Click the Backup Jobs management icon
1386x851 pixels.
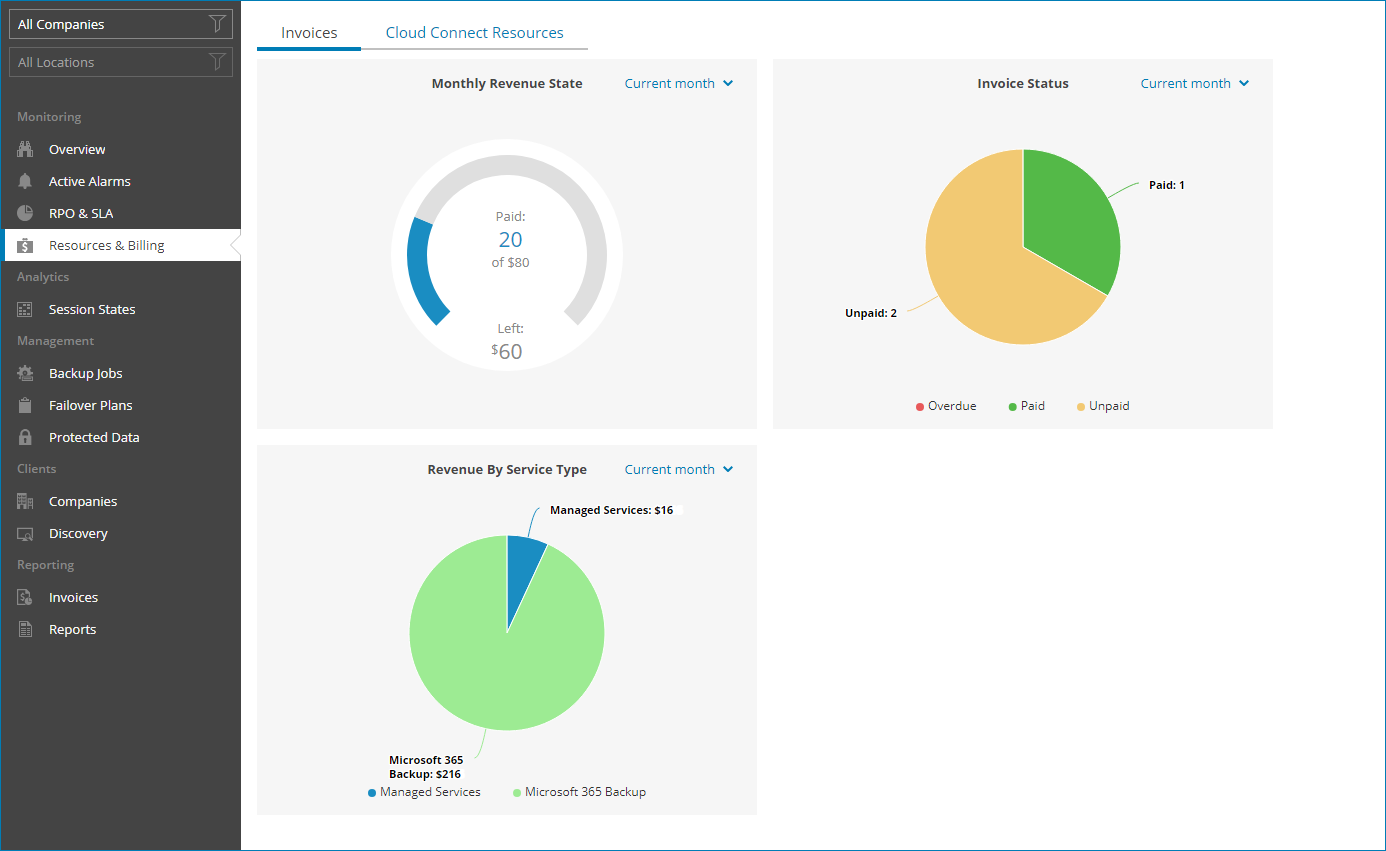[25, 372]
